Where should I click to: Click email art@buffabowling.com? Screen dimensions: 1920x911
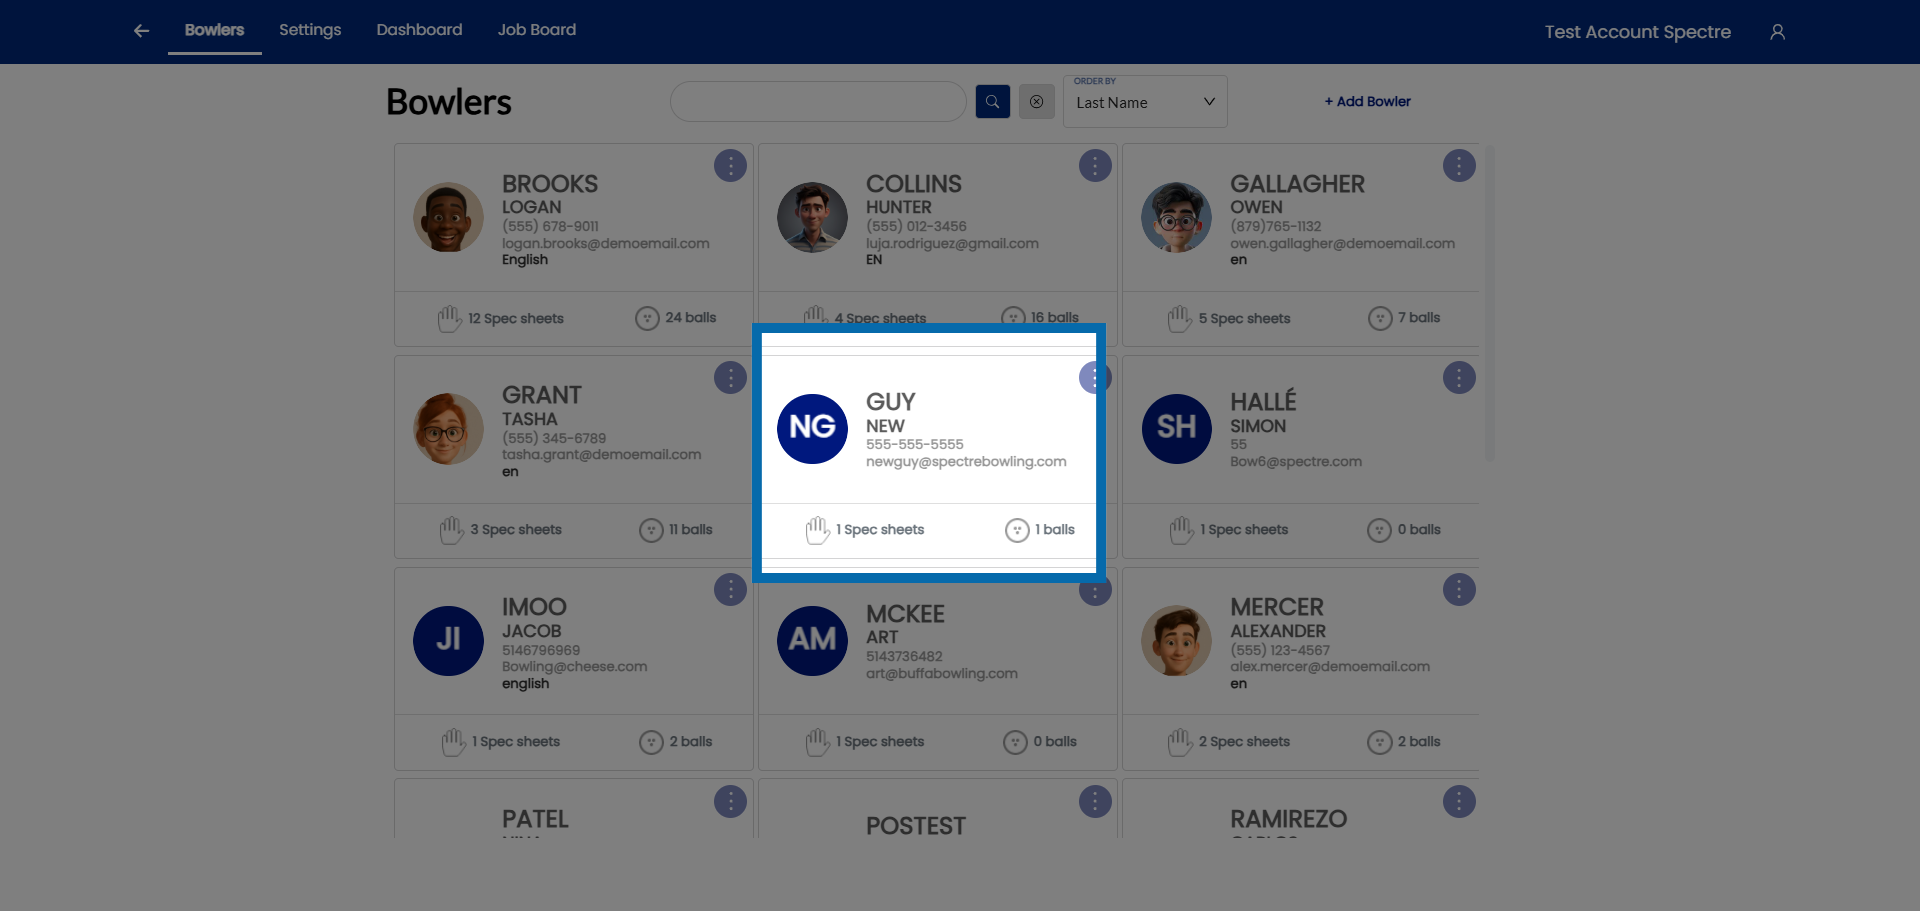pos(942,674)
